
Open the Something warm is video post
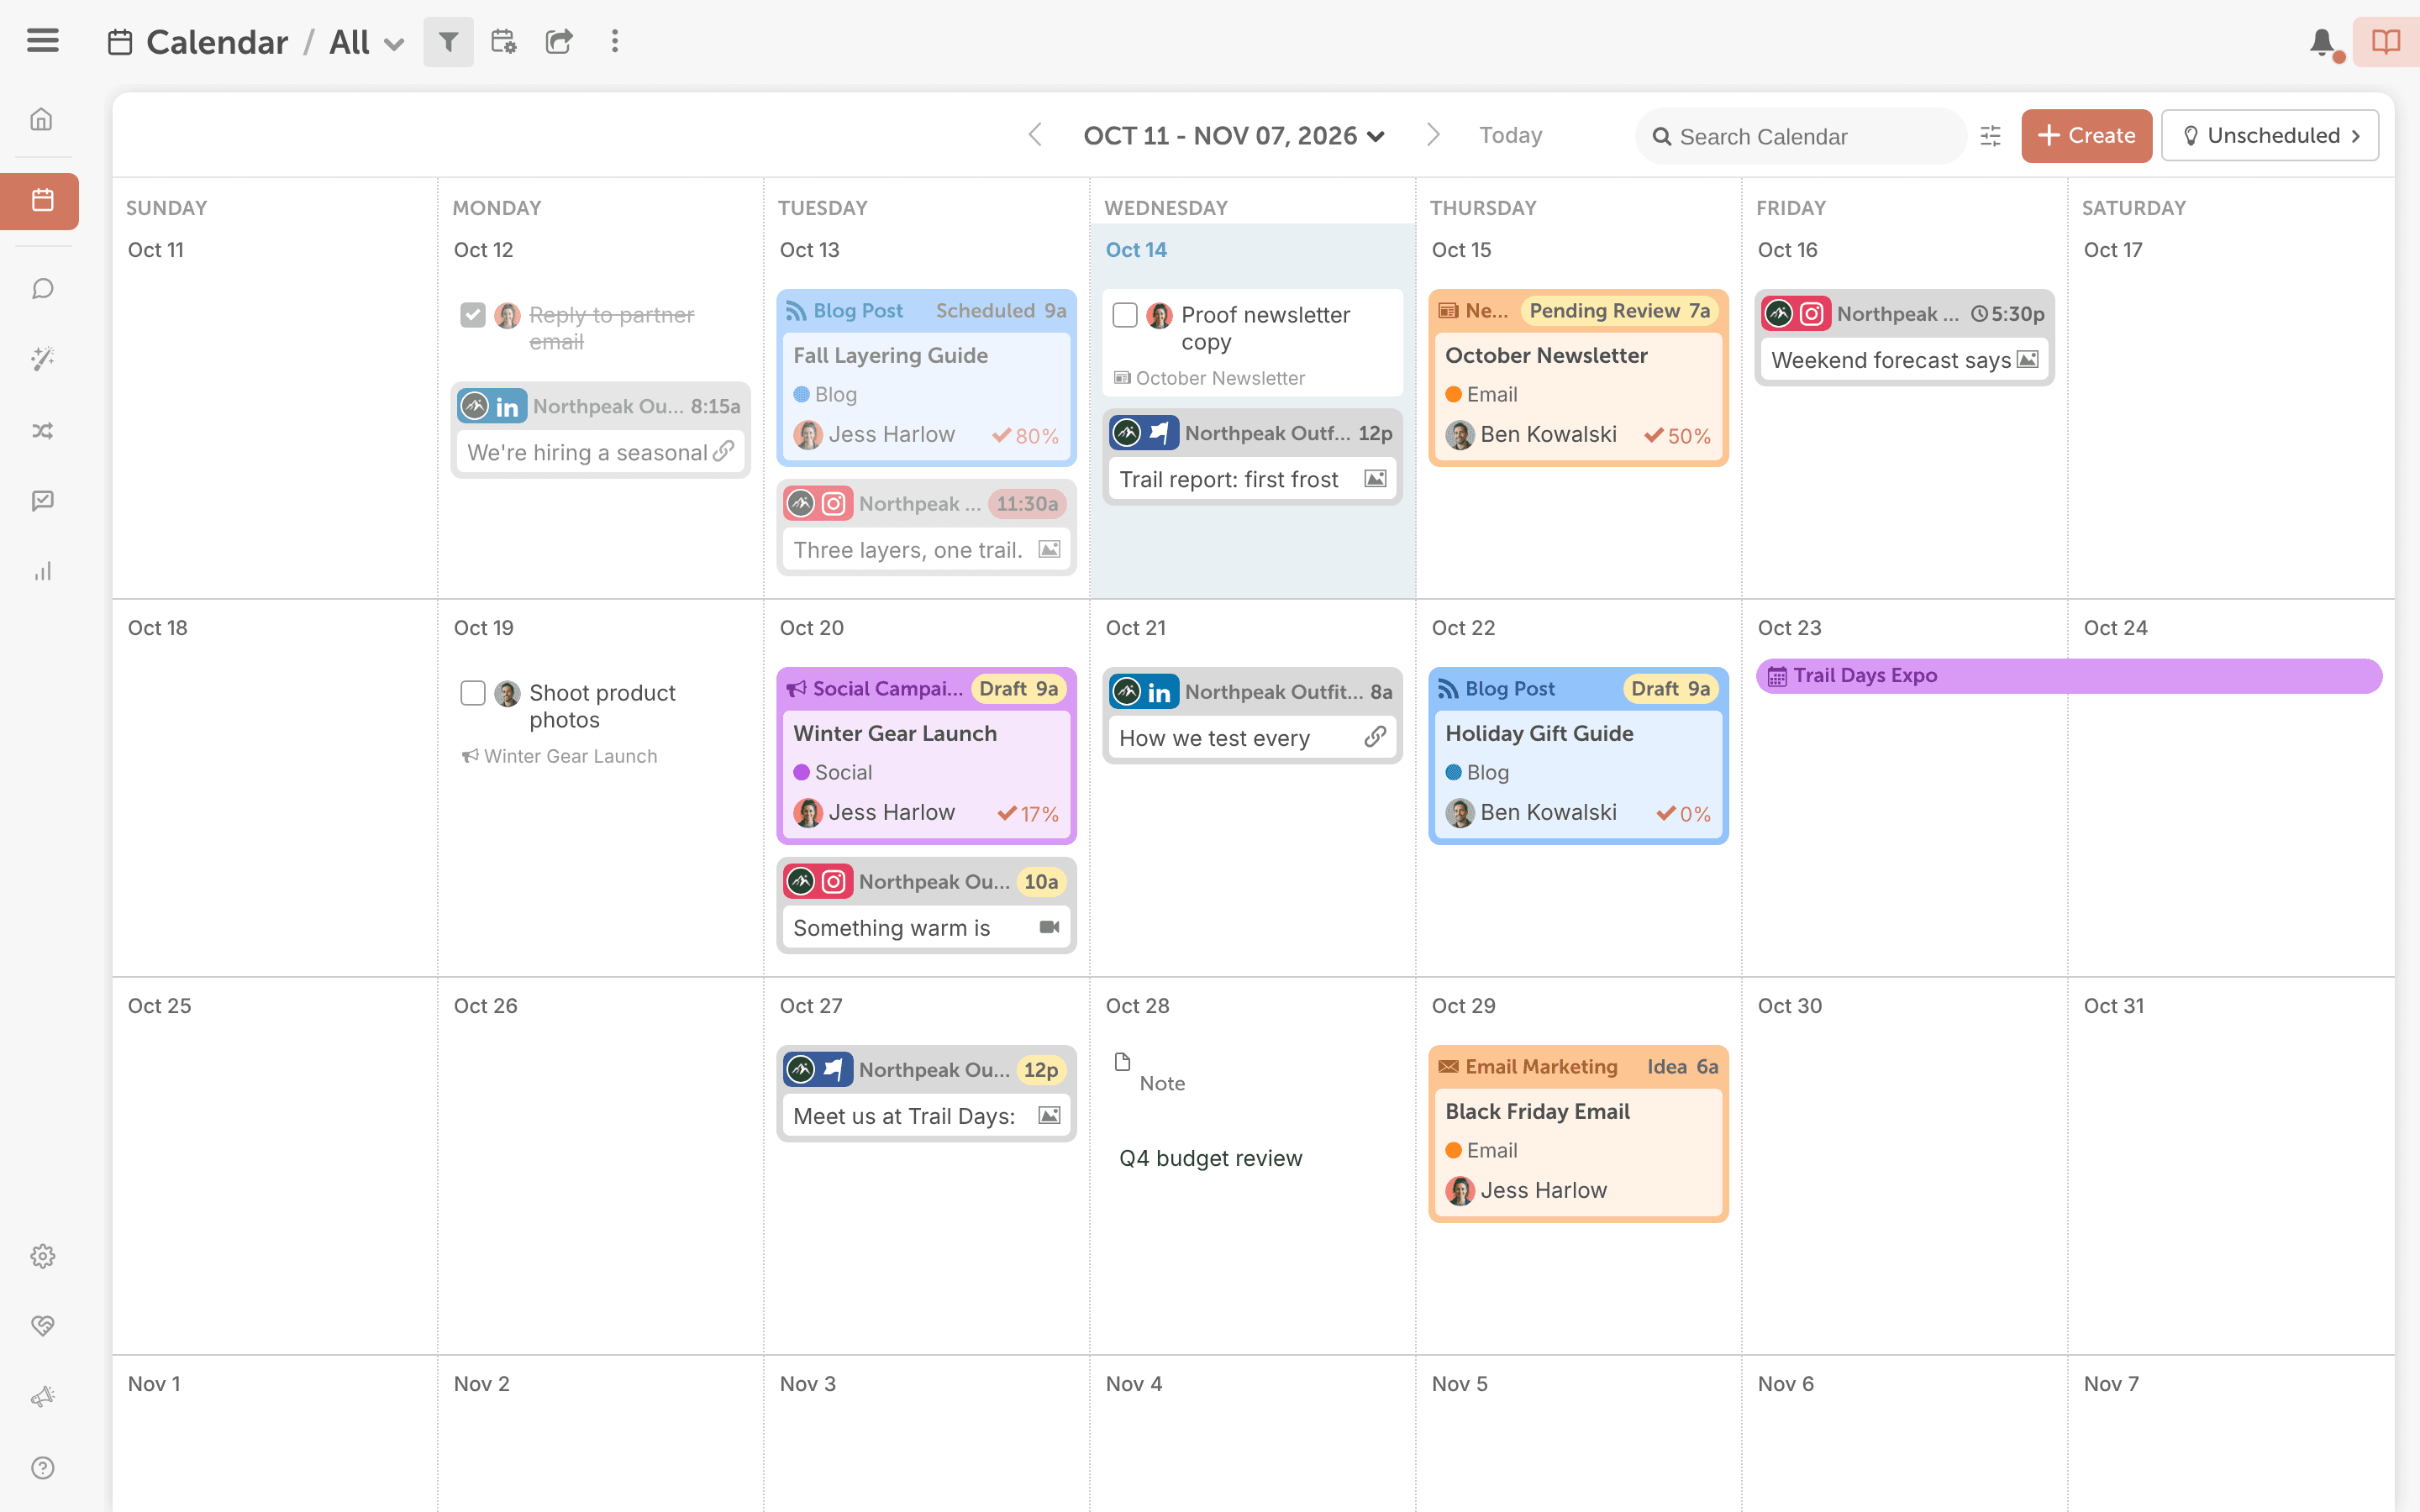[x=926, y=905]
